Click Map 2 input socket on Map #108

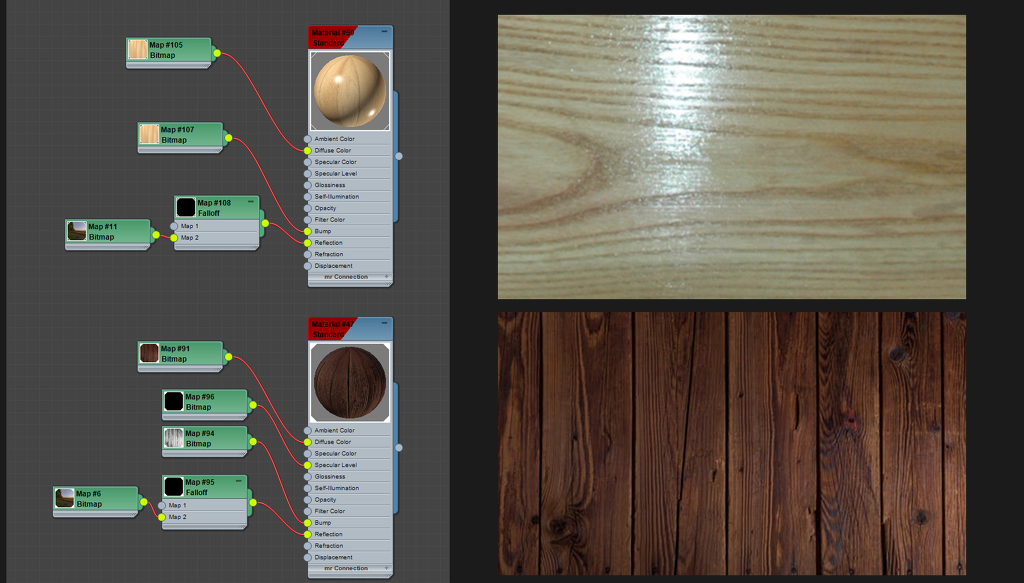pos(174,238)
